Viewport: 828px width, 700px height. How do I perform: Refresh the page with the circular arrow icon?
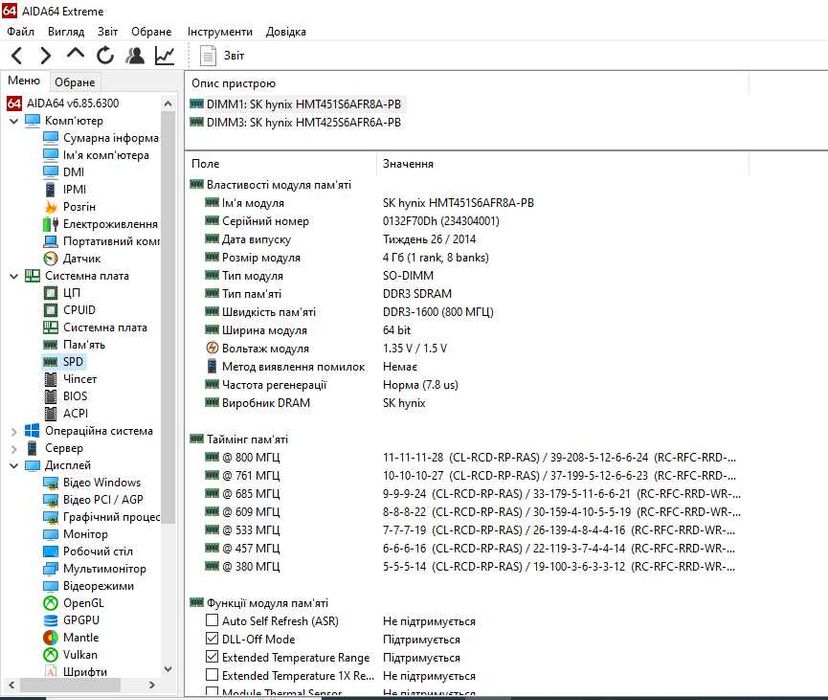point(105,55)
